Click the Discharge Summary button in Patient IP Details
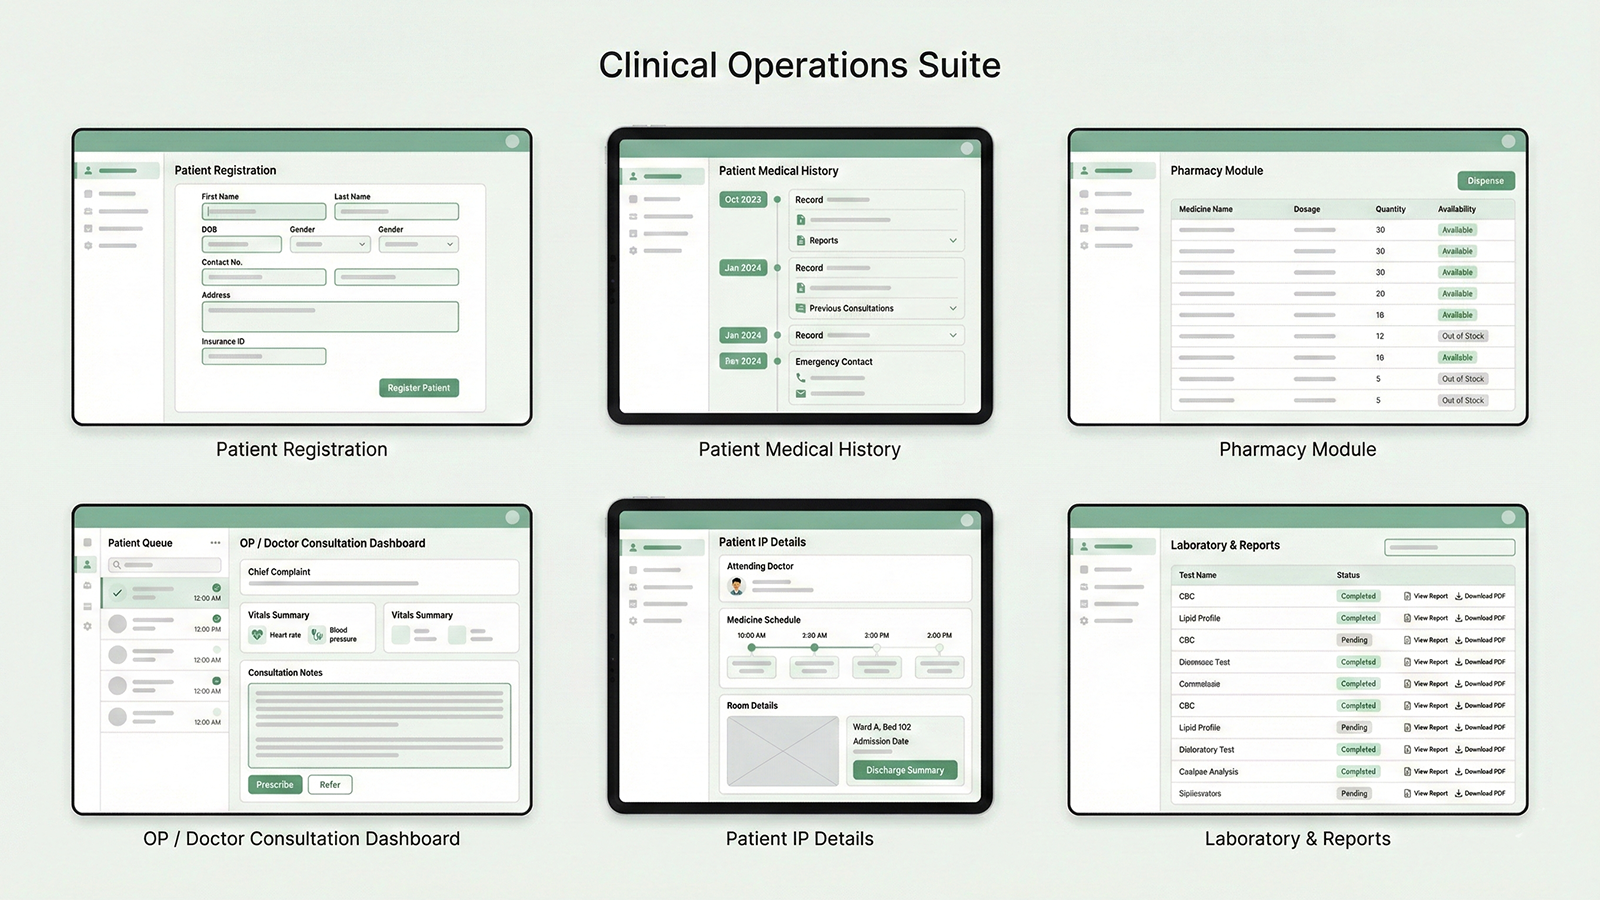This screenshot has width=1600, height=900. pos(904,770)
